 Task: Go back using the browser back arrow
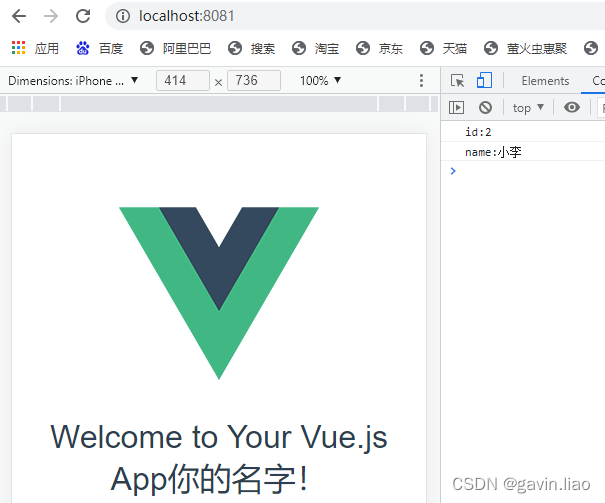19,16
